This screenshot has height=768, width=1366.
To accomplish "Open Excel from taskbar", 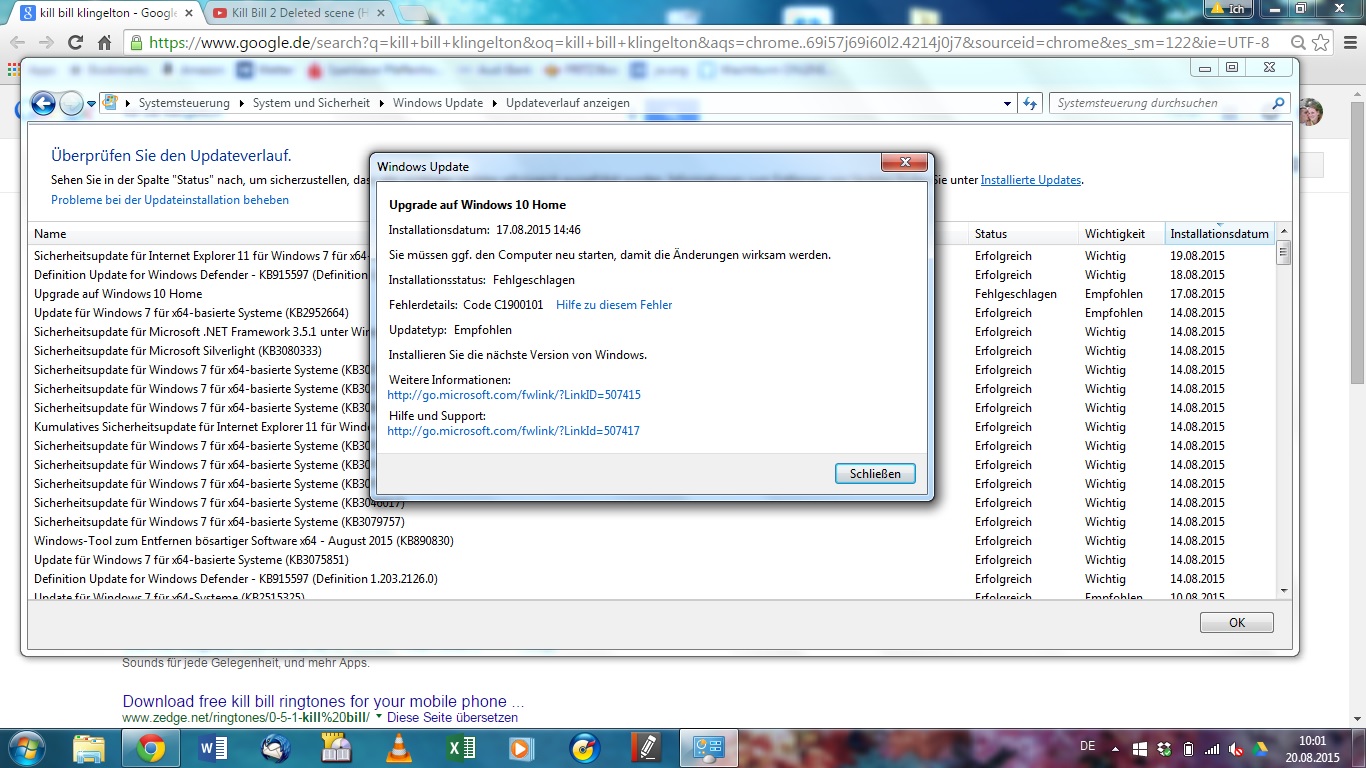I will point(461,747).
